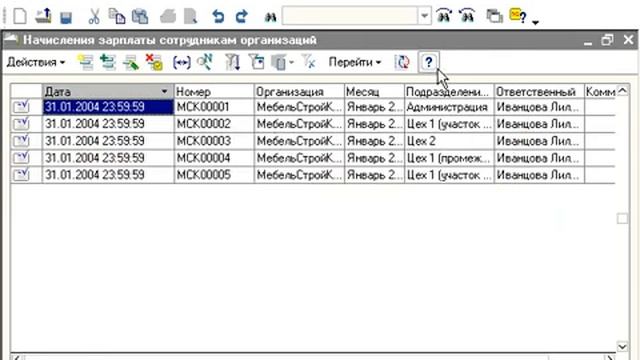Click the window list icon in top toolbar

(x=494, y=16)
